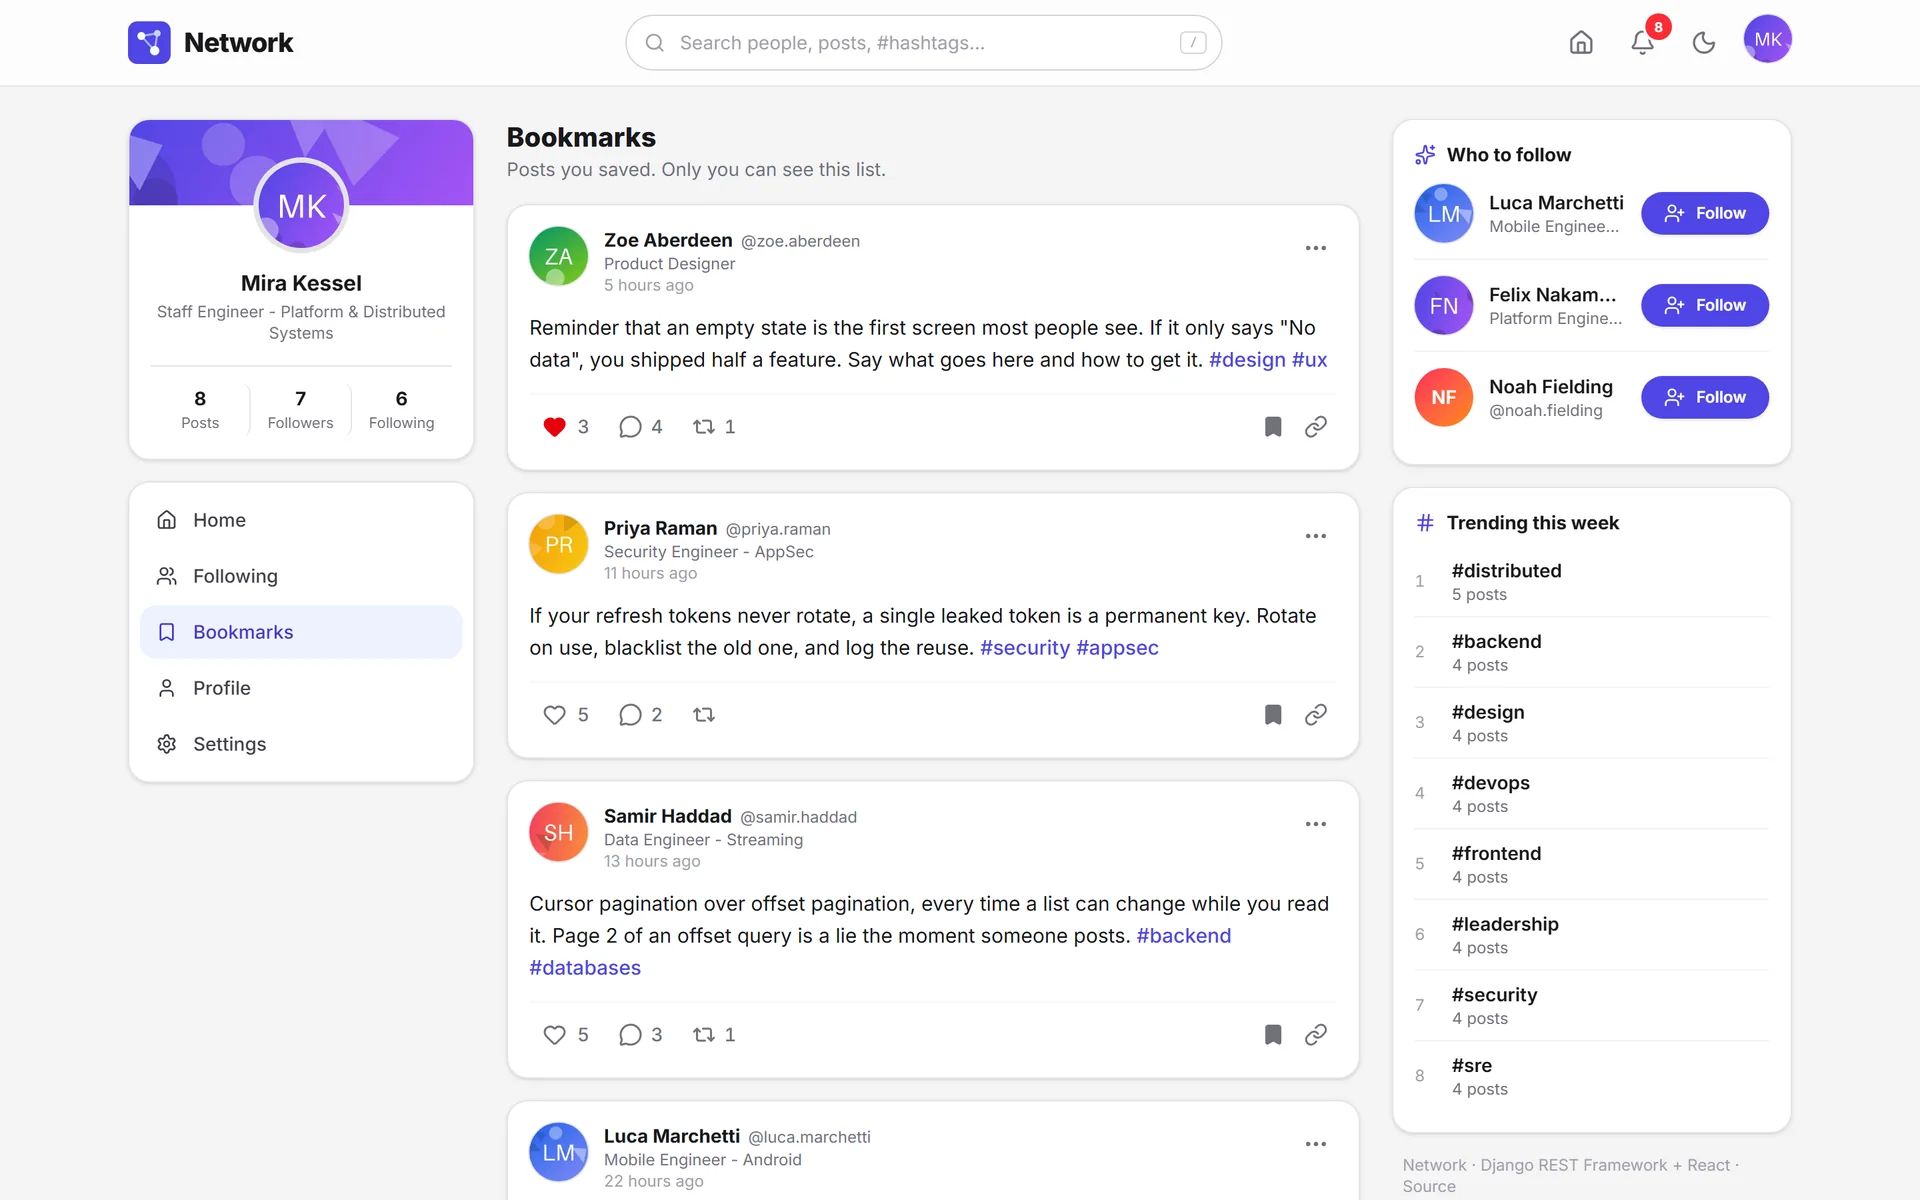Open the 7 Followers stat
Image resolution: width=1920 pixels, height=1200 pixels.
coord(300,410)
